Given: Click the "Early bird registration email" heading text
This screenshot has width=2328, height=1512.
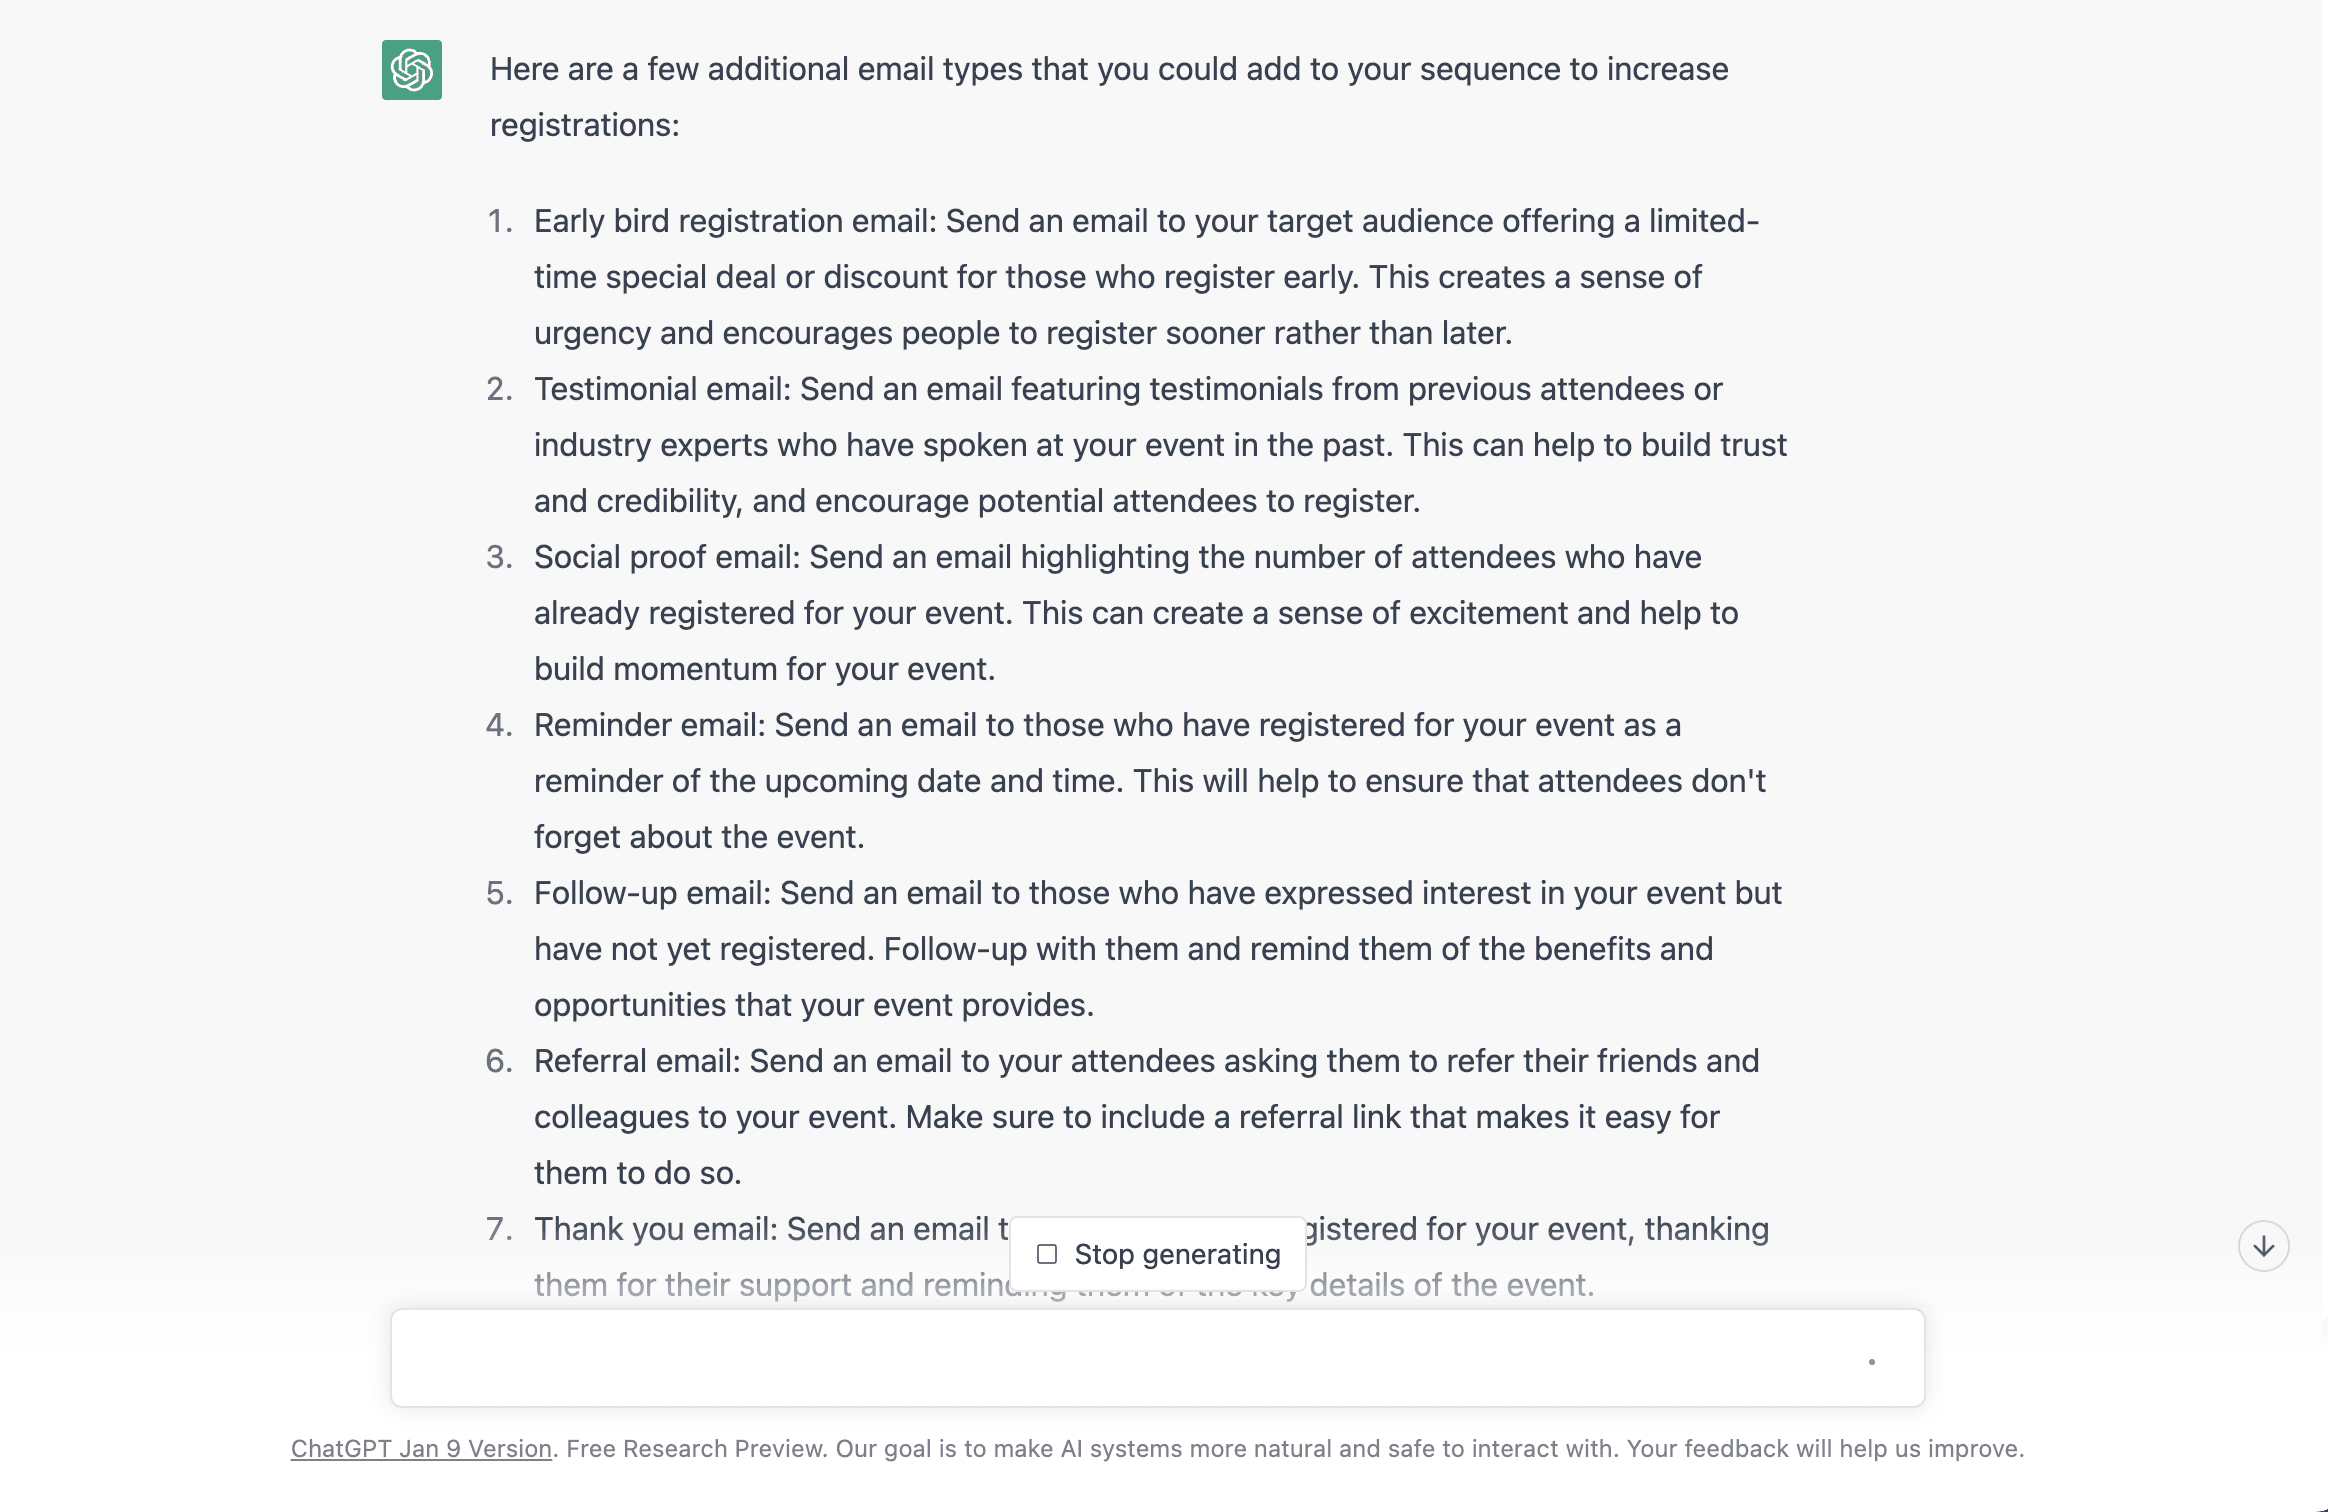Looking at the screenshot, I should (x=734, y=221).
